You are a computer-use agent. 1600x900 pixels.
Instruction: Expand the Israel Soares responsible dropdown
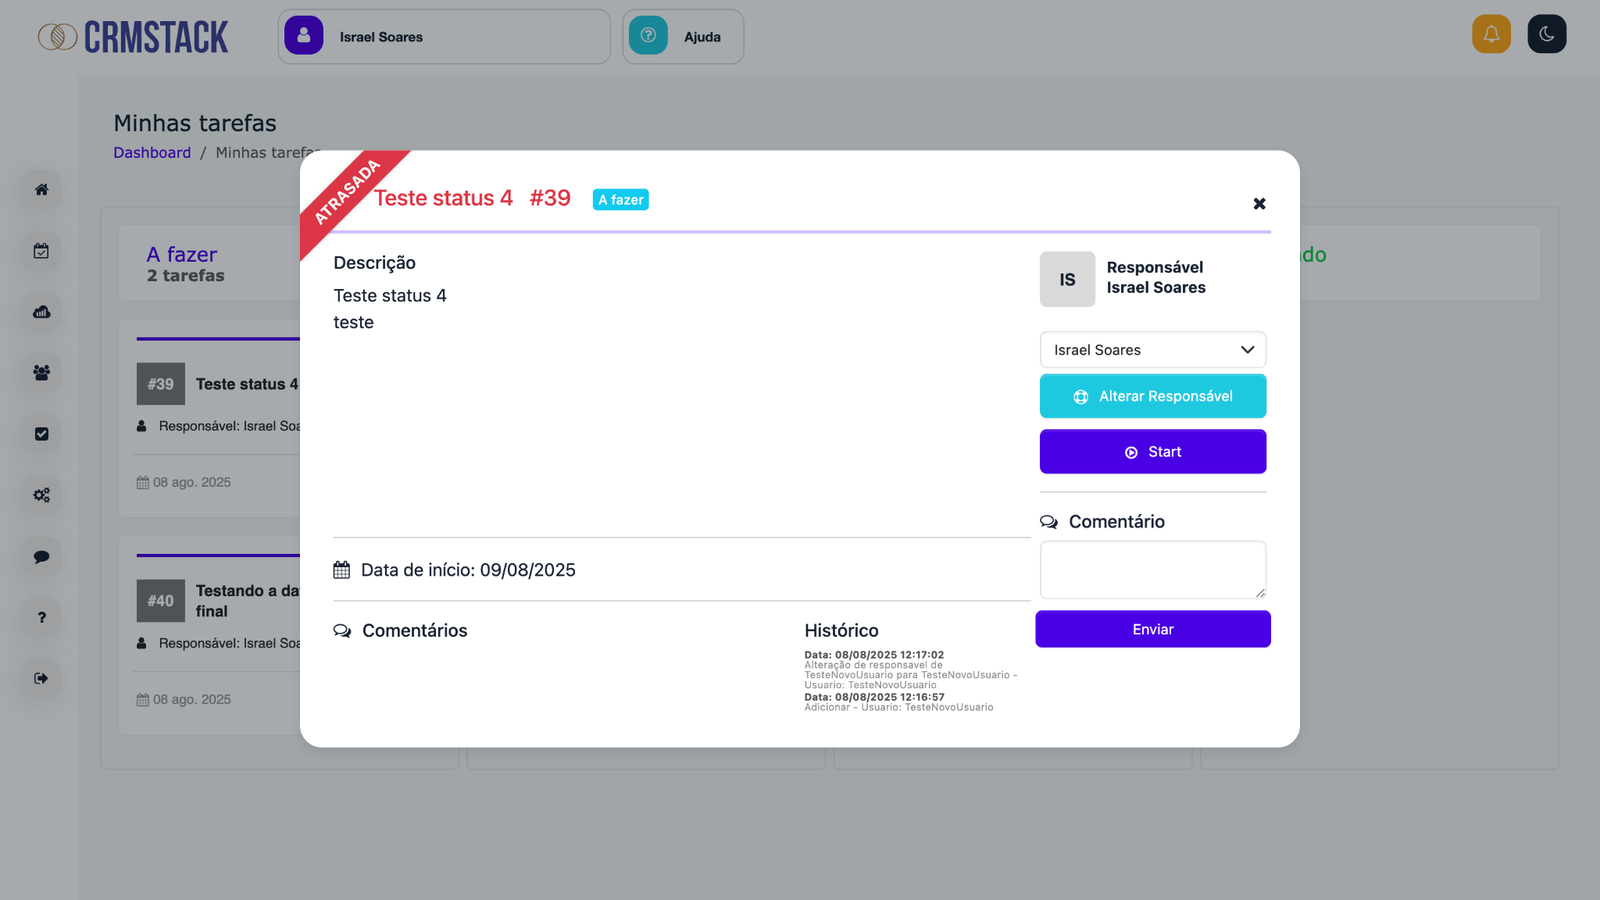(x=1152, y=350)
